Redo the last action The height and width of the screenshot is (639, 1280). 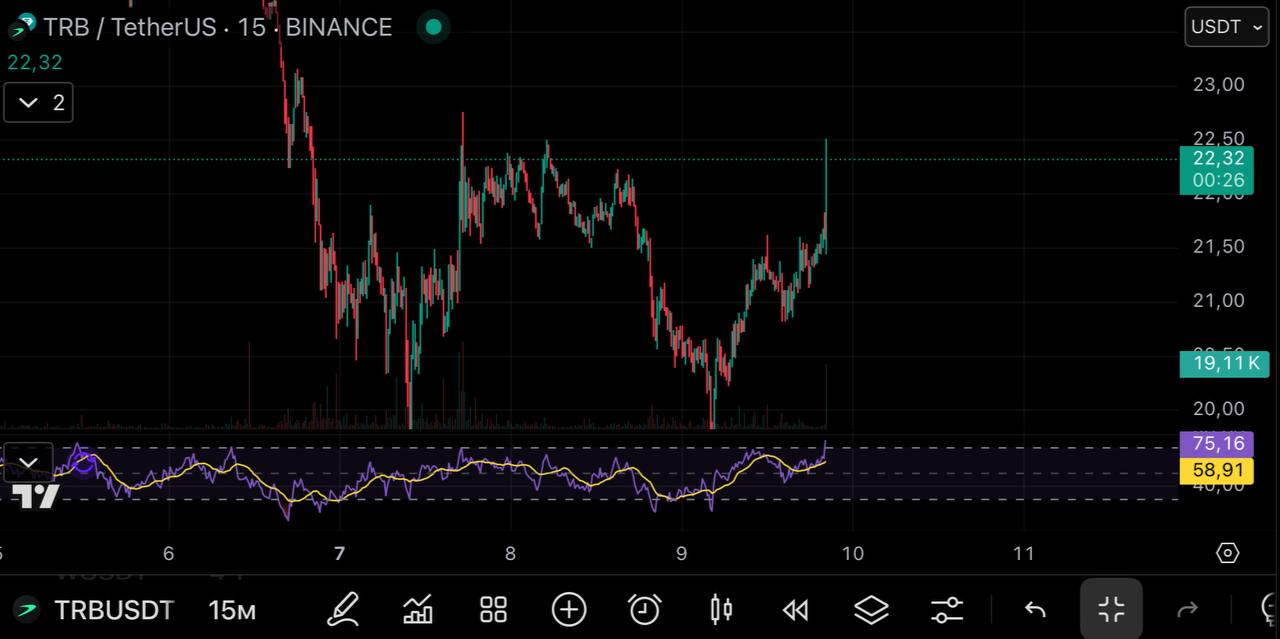(x=1187, y=609)
